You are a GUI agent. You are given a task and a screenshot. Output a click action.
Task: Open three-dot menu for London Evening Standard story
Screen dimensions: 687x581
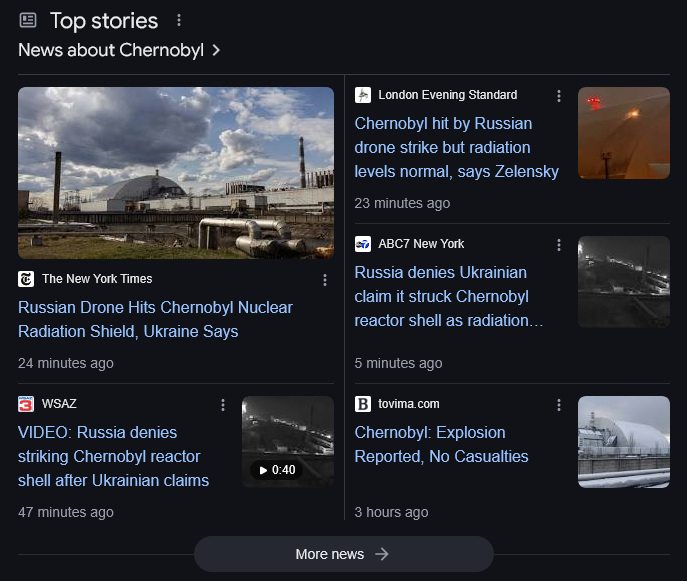559,96
